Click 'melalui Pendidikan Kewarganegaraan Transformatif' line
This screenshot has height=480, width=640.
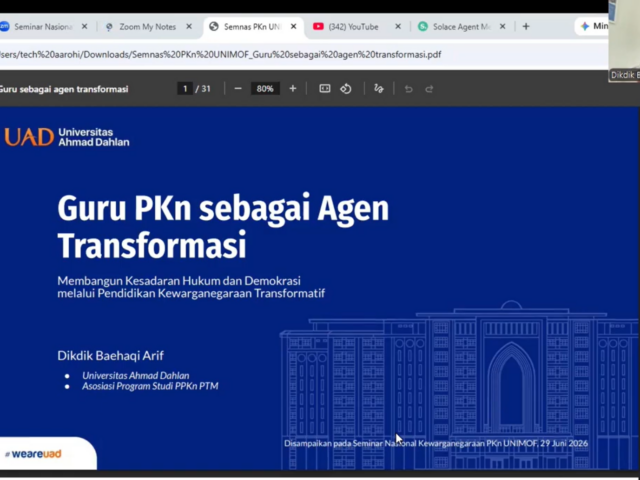point(191,293)
